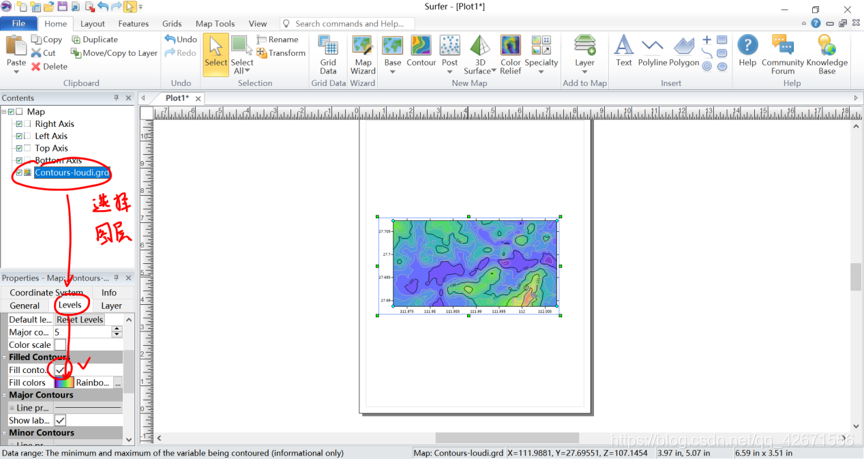Open the File menu
This screenshot has height=459, width=864.
(19, 23)
